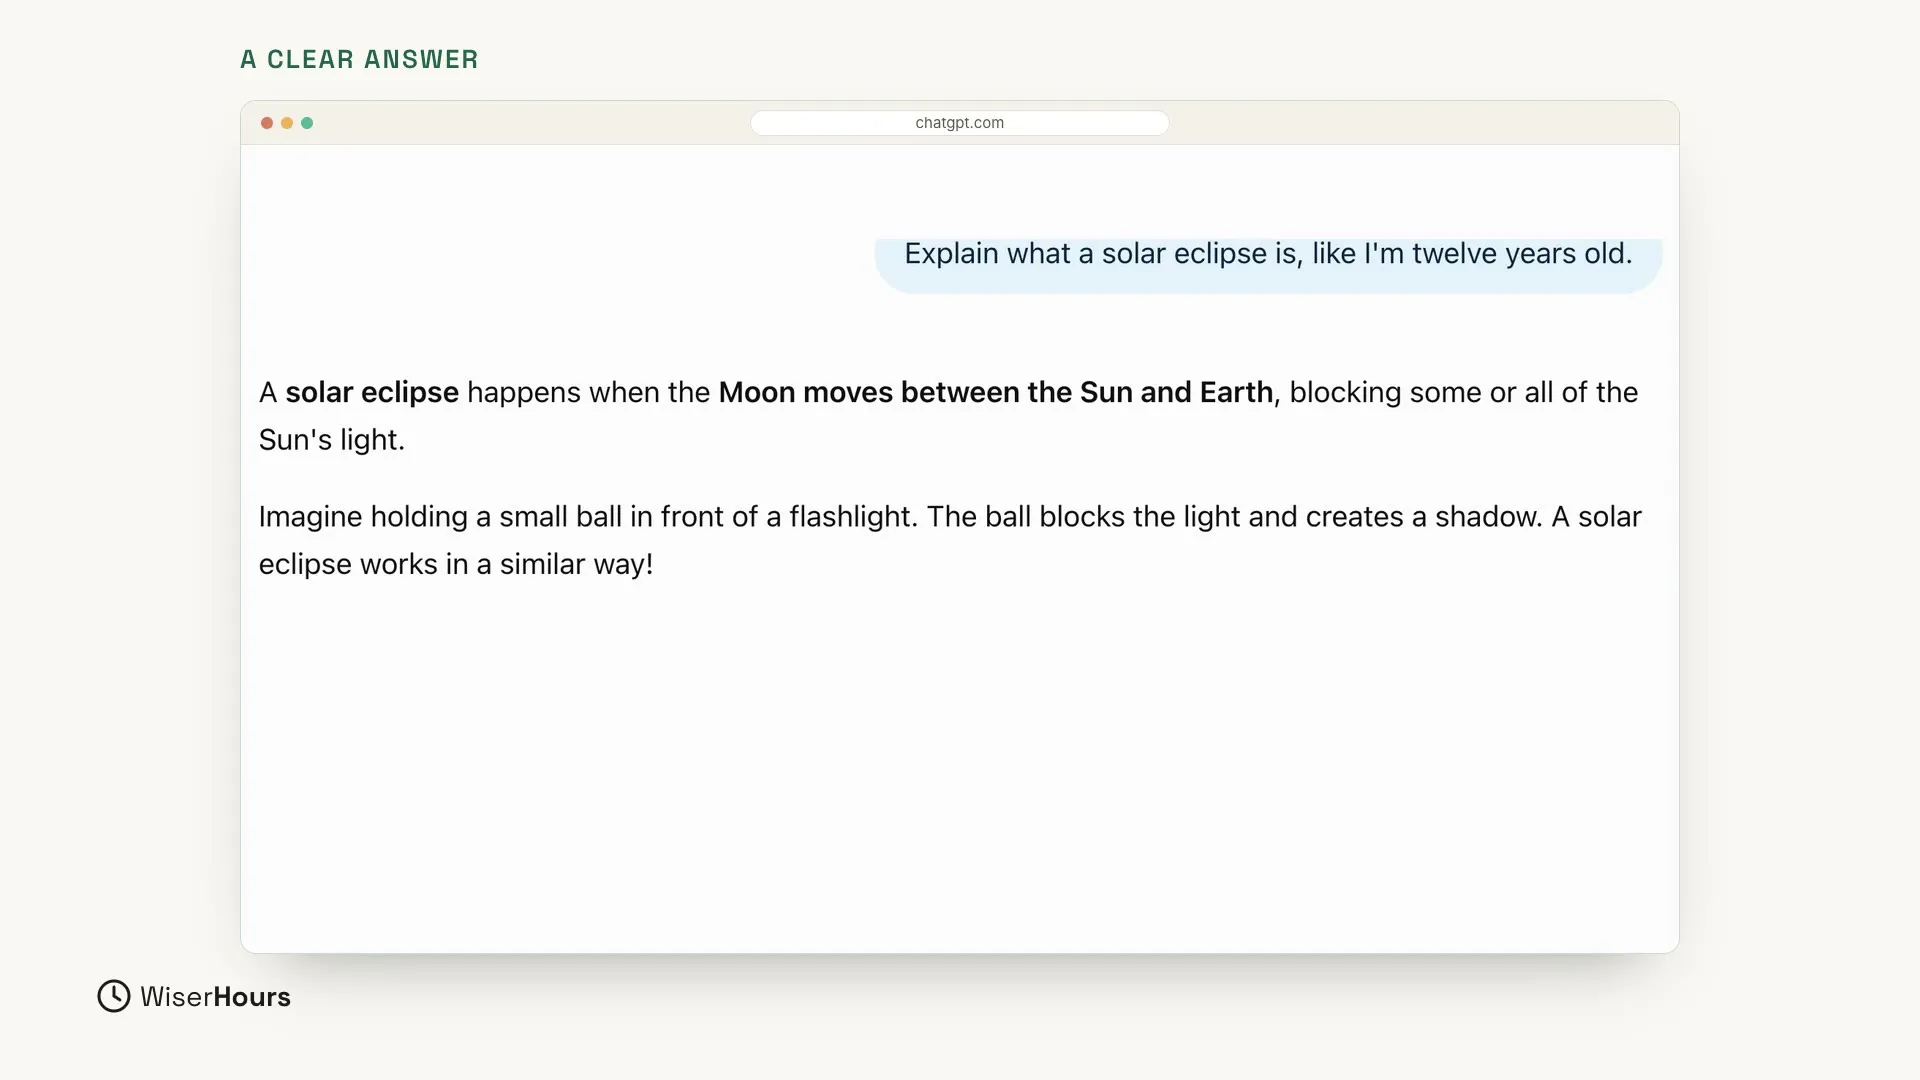Click the text "eclipse works in a similar way!"
This screenshot has height=1080, width=1920.
point(456,564)
